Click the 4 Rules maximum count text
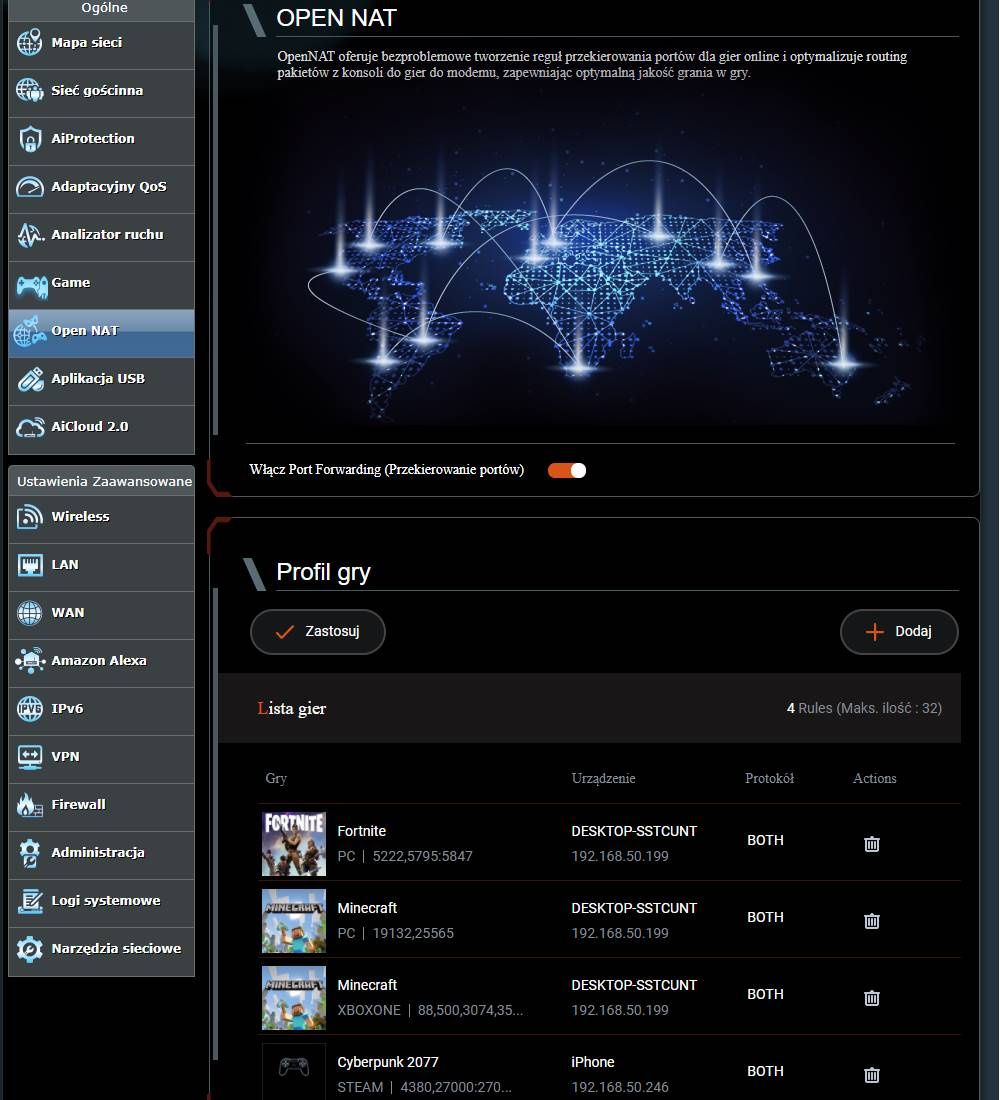Image resolution: width=1000 pixels, height=1100 pixels. 864,709
